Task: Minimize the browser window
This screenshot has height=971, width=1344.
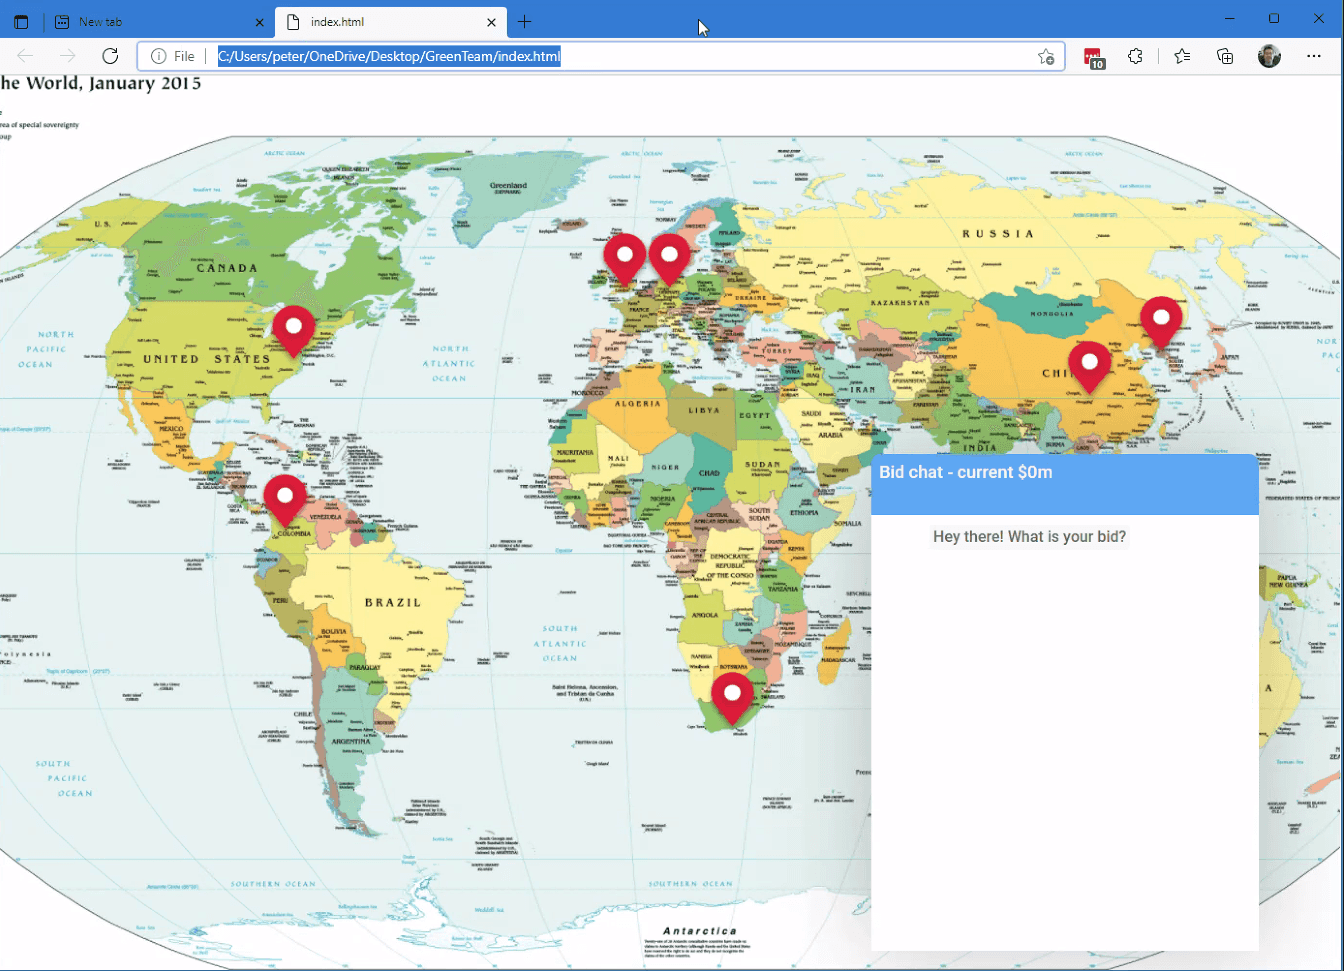Action: [x=1229, y=19]
